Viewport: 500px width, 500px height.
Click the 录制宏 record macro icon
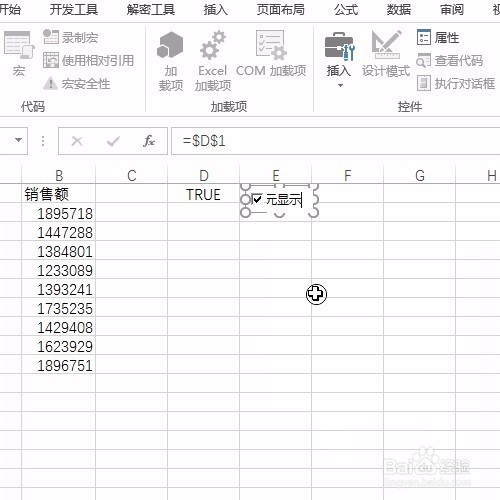(x=51, y=37)
